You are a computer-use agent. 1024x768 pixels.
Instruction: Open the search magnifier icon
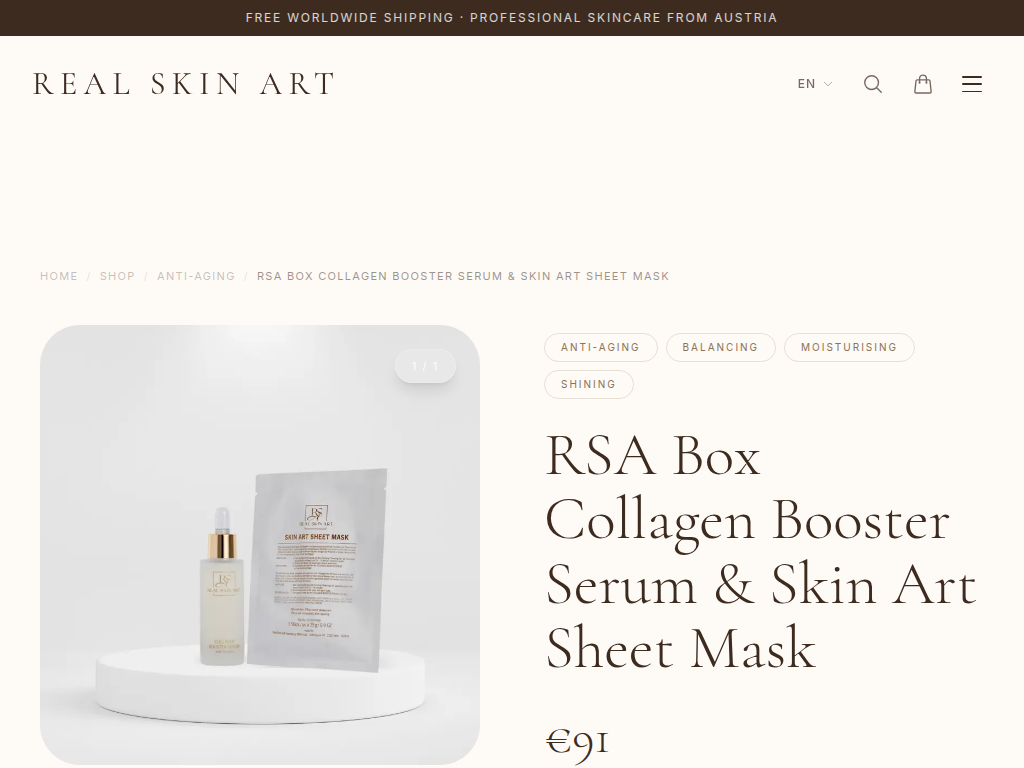click(x=872, y=84)
